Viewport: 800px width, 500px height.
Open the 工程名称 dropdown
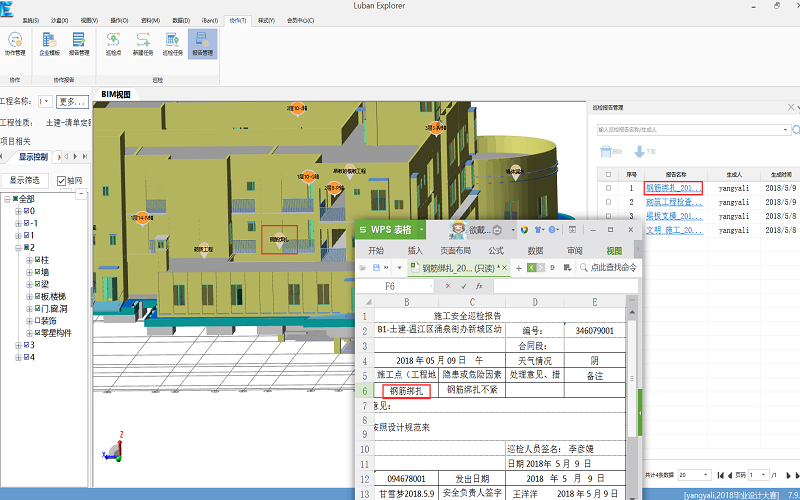pos(45,101)
